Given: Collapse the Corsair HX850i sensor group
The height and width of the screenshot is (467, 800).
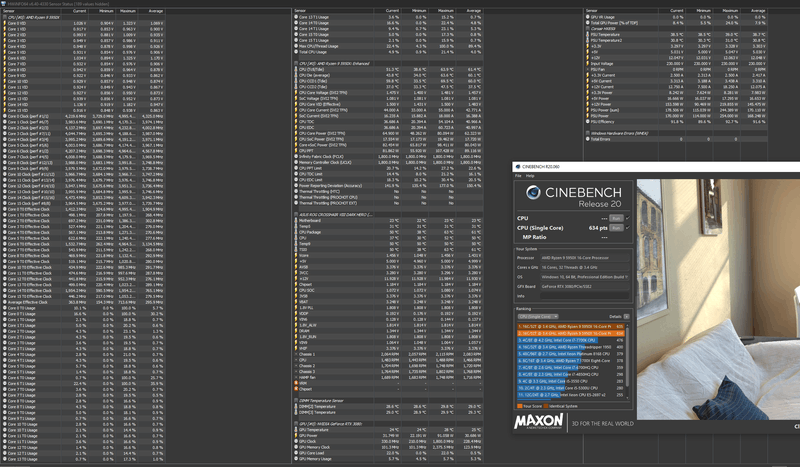Looking at the screenshot, I should (588, 29).
